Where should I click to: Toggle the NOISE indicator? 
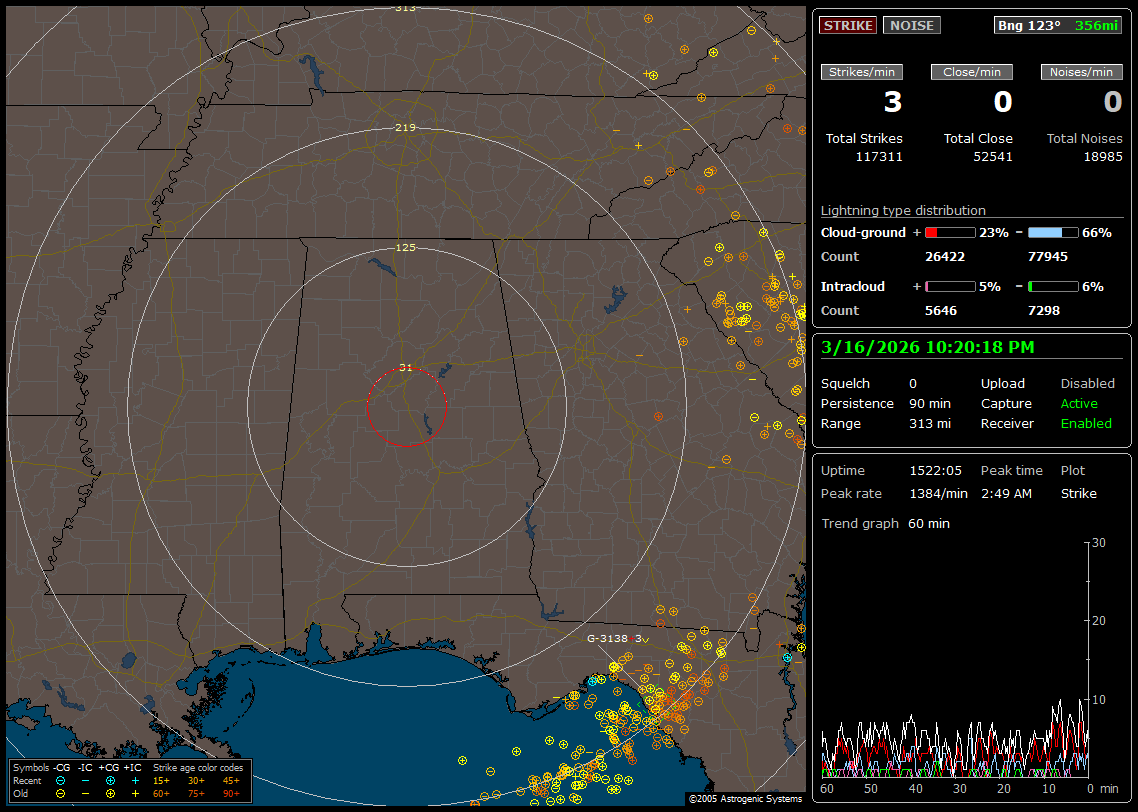pos(911,25)
